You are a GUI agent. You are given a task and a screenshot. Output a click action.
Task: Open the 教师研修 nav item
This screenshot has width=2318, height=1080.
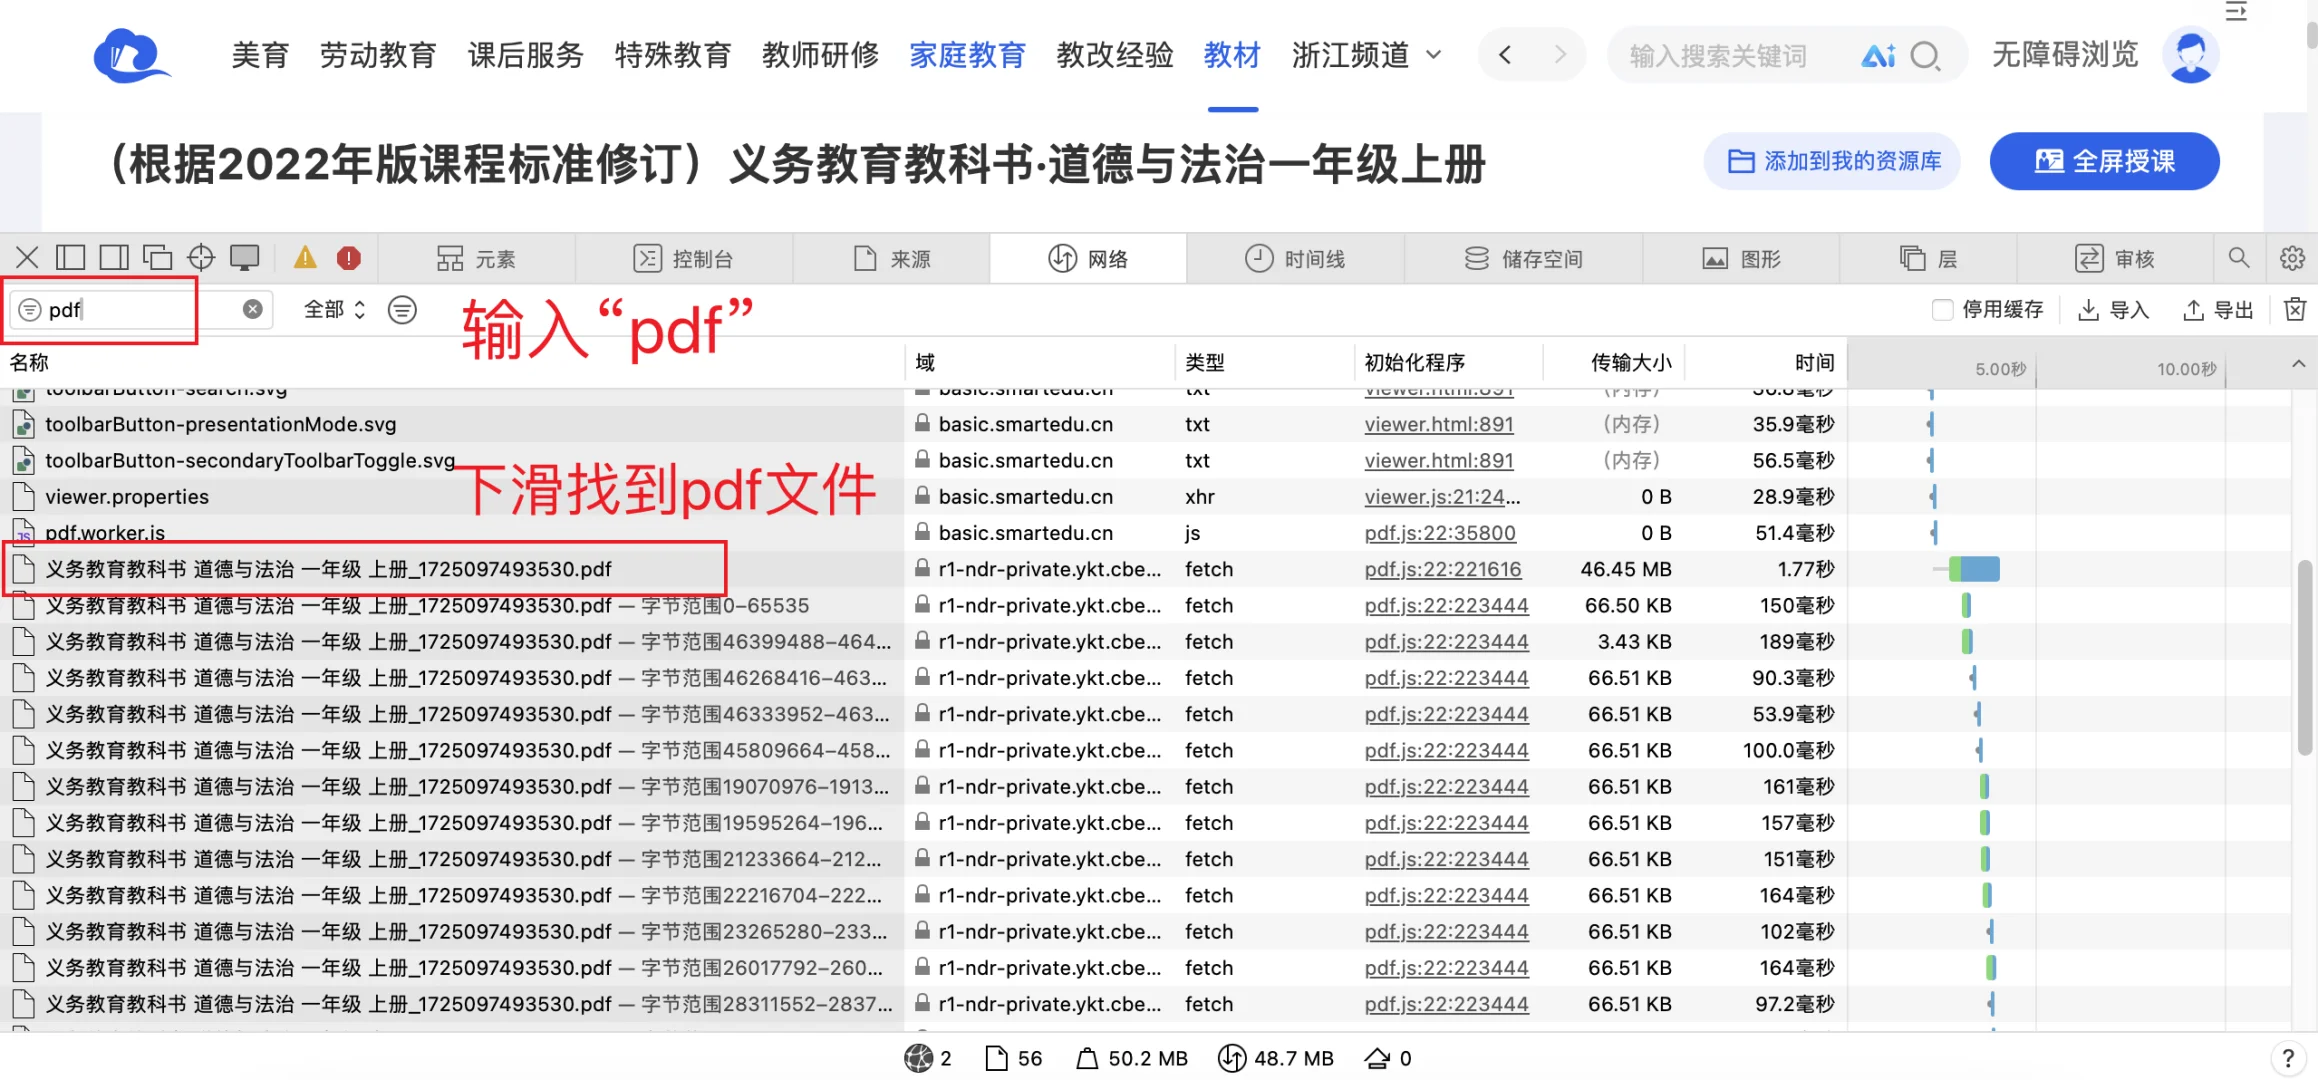pos(820,55)
